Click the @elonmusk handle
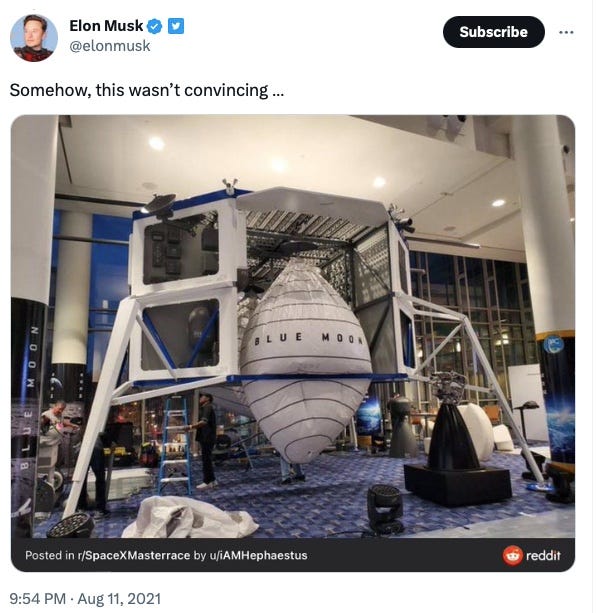 click(x=110, y=46)
